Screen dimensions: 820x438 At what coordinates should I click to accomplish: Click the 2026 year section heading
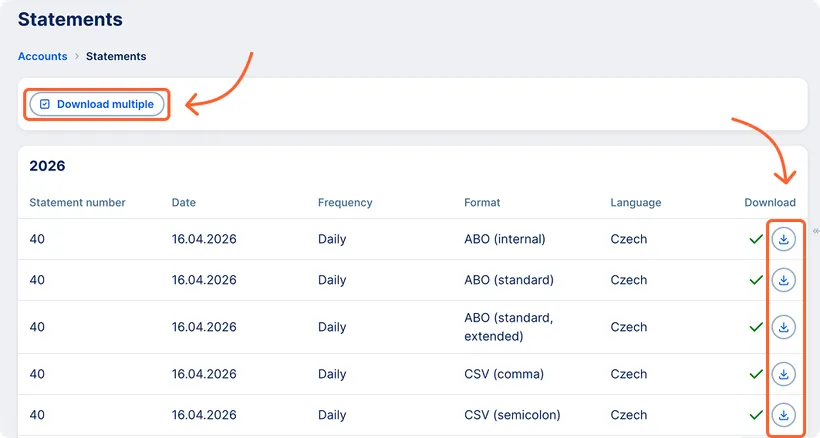pyautogui.click(x=48, y=166)
